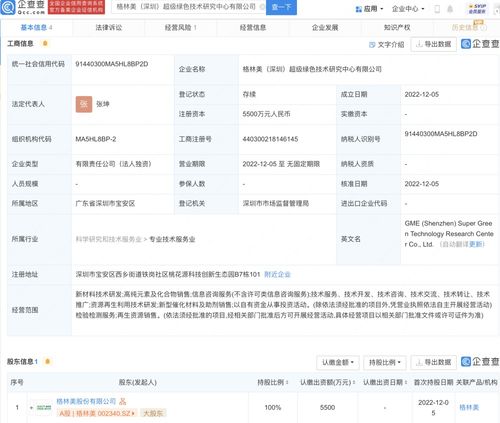500x423 pixels.
Task: Switch to the 经营信息 tab
Action: 253,28
